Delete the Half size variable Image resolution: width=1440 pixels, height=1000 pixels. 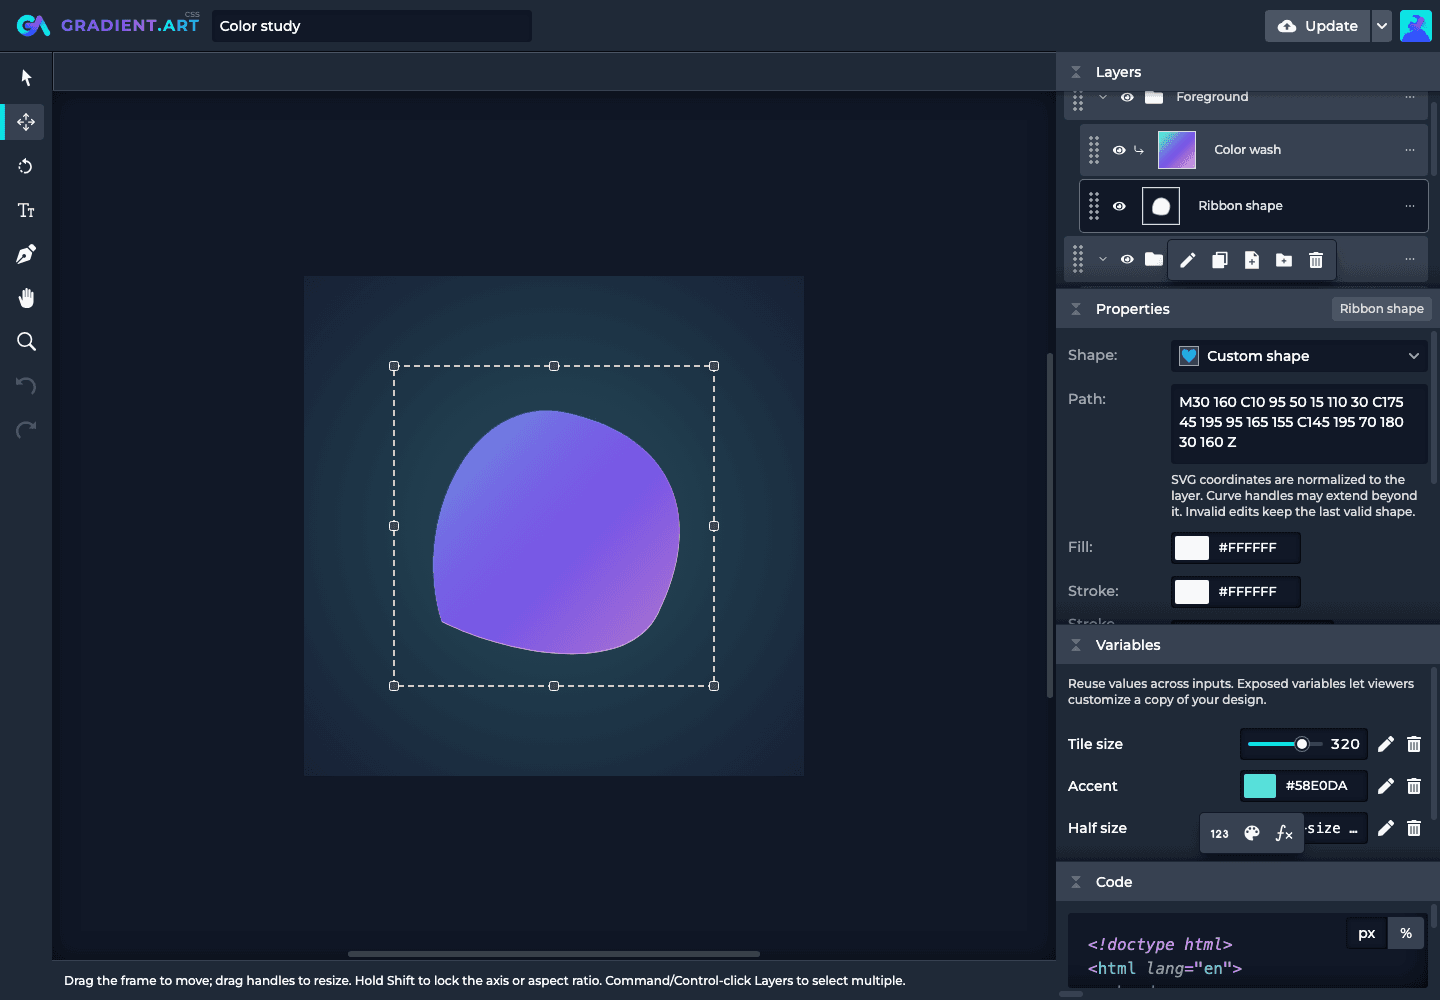pyautogui.click(x=1414, y=828)
